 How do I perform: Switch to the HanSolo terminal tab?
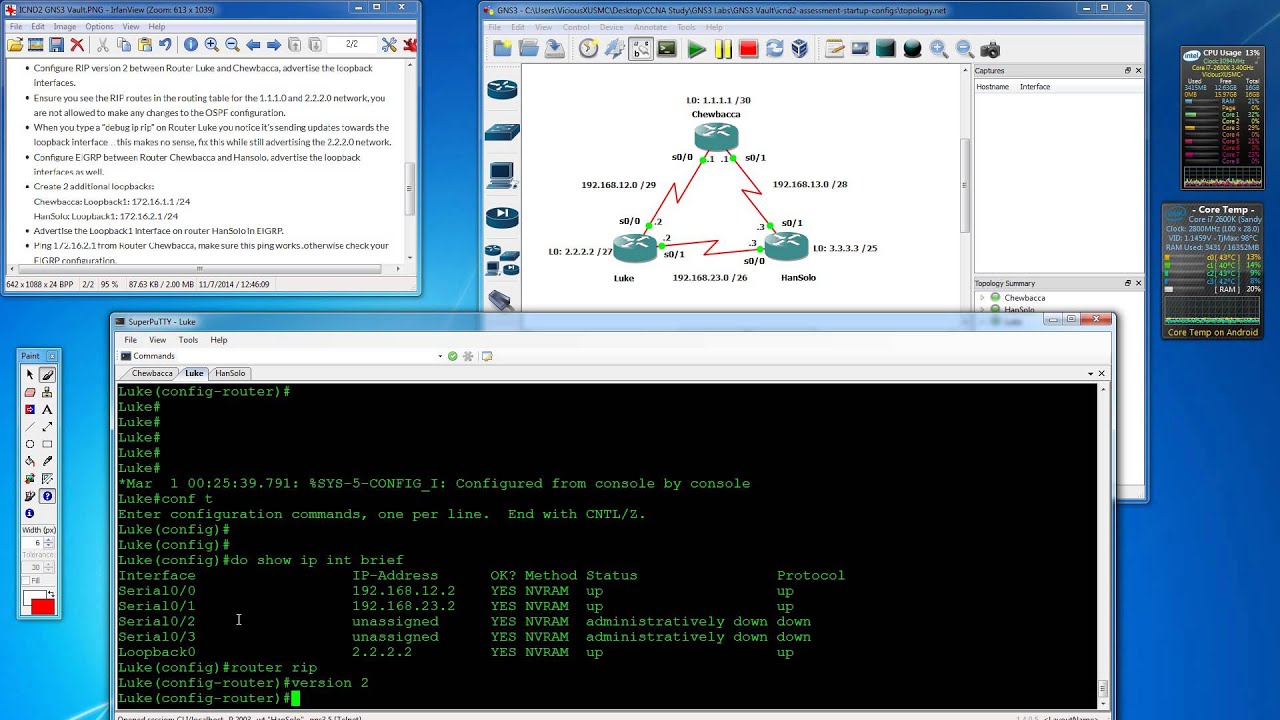tap(230, 373)
